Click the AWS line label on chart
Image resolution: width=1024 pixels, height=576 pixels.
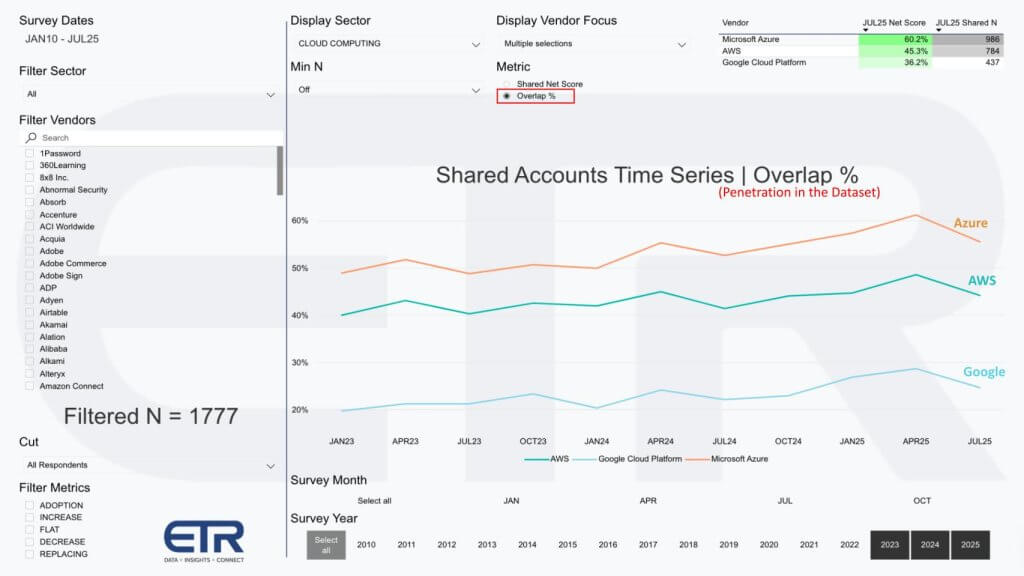coord(982,281)
